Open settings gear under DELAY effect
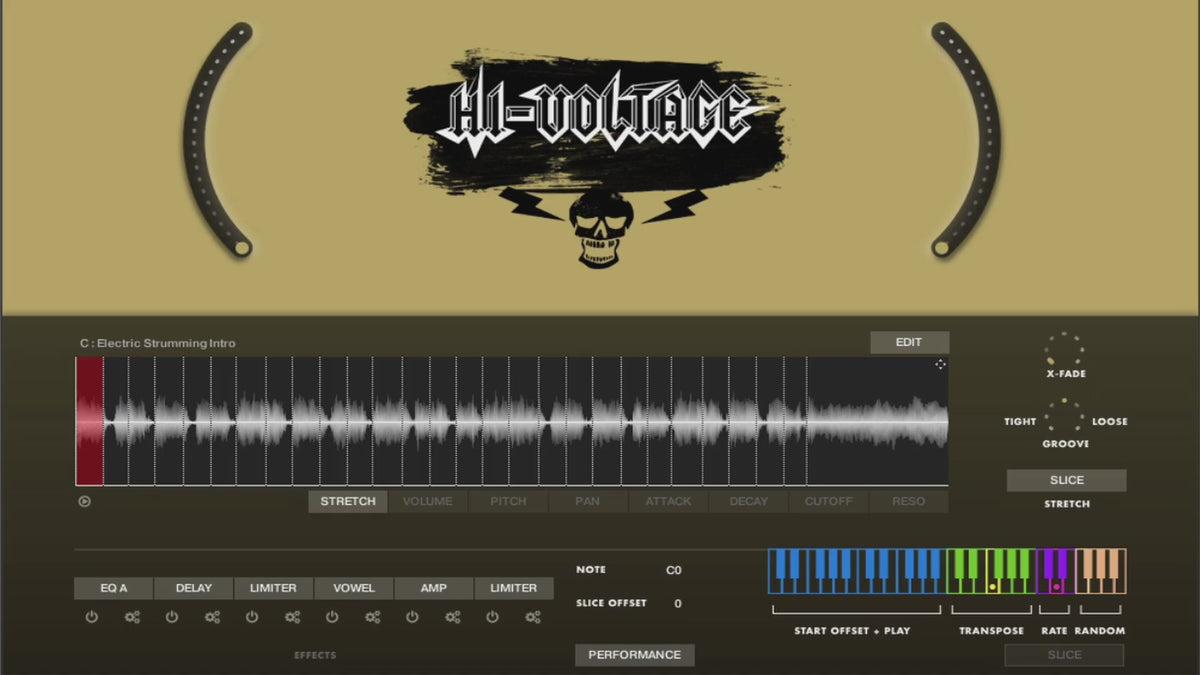Image resolution: width=1200 pixels, height=675 pixels. (x=212, y=618)
